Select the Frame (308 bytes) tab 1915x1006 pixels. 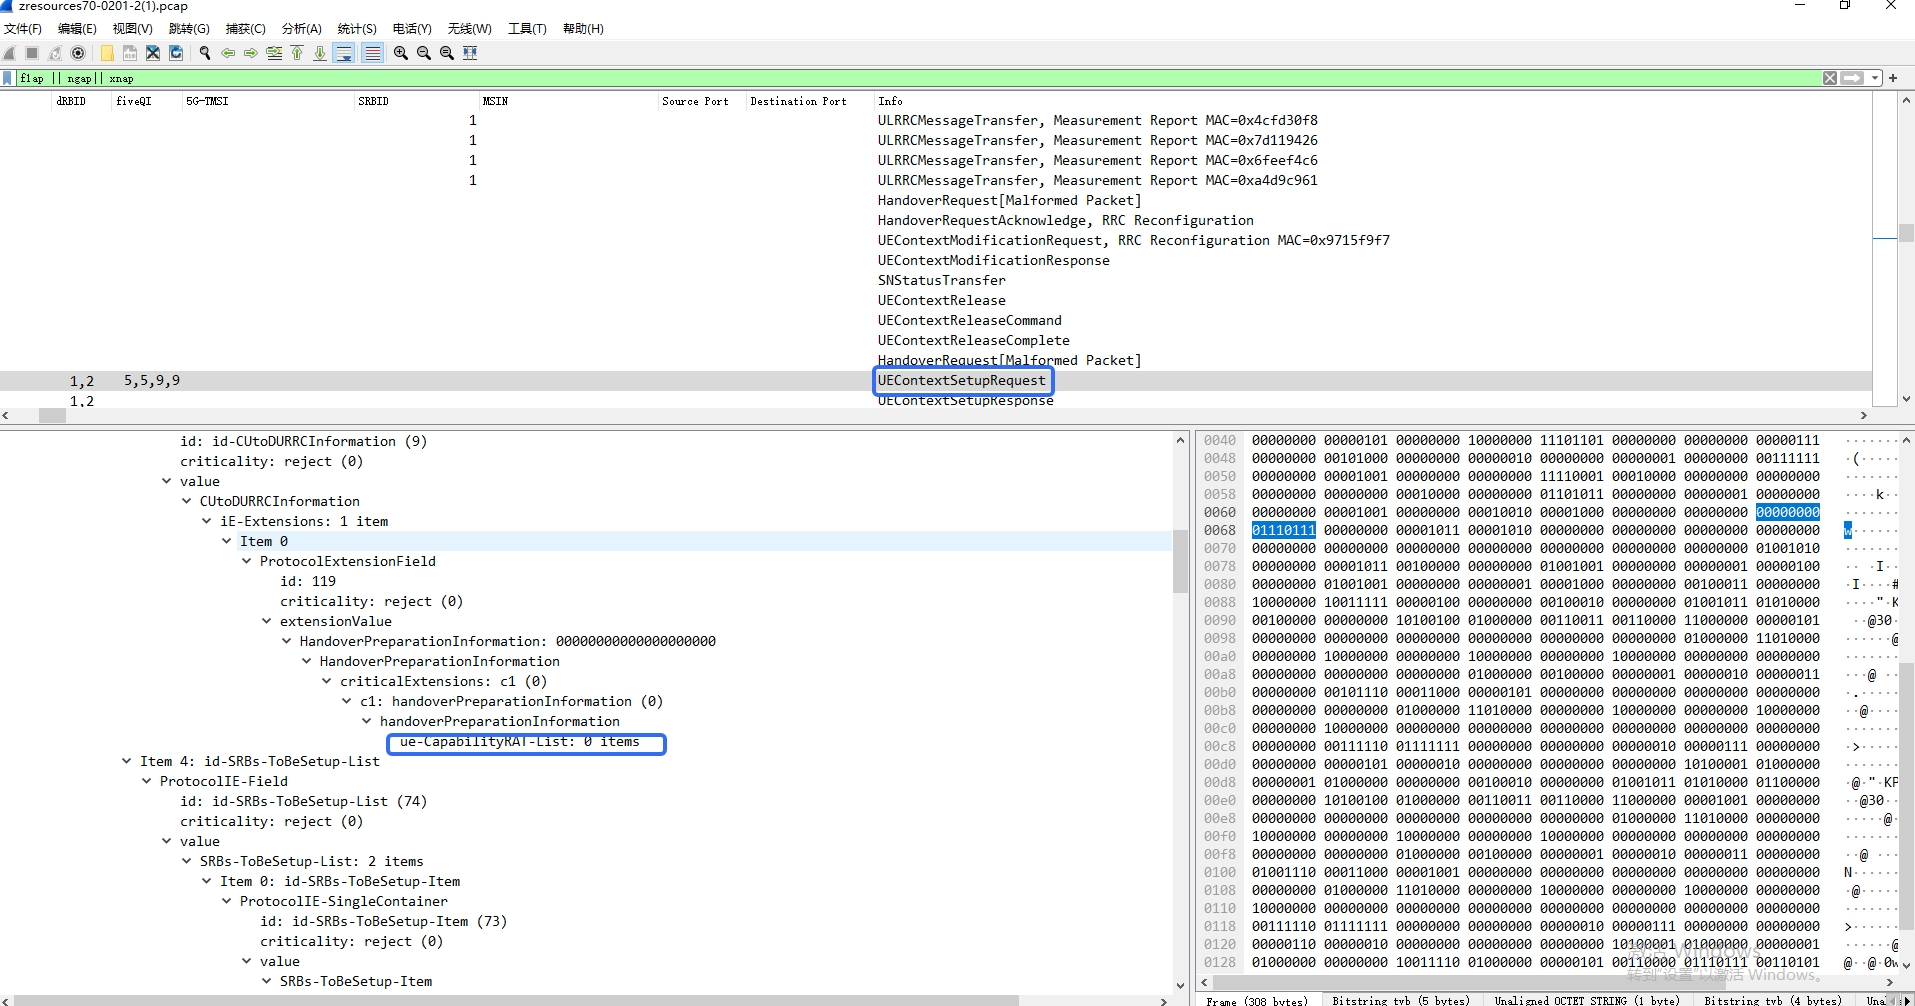(1258, 1000)
